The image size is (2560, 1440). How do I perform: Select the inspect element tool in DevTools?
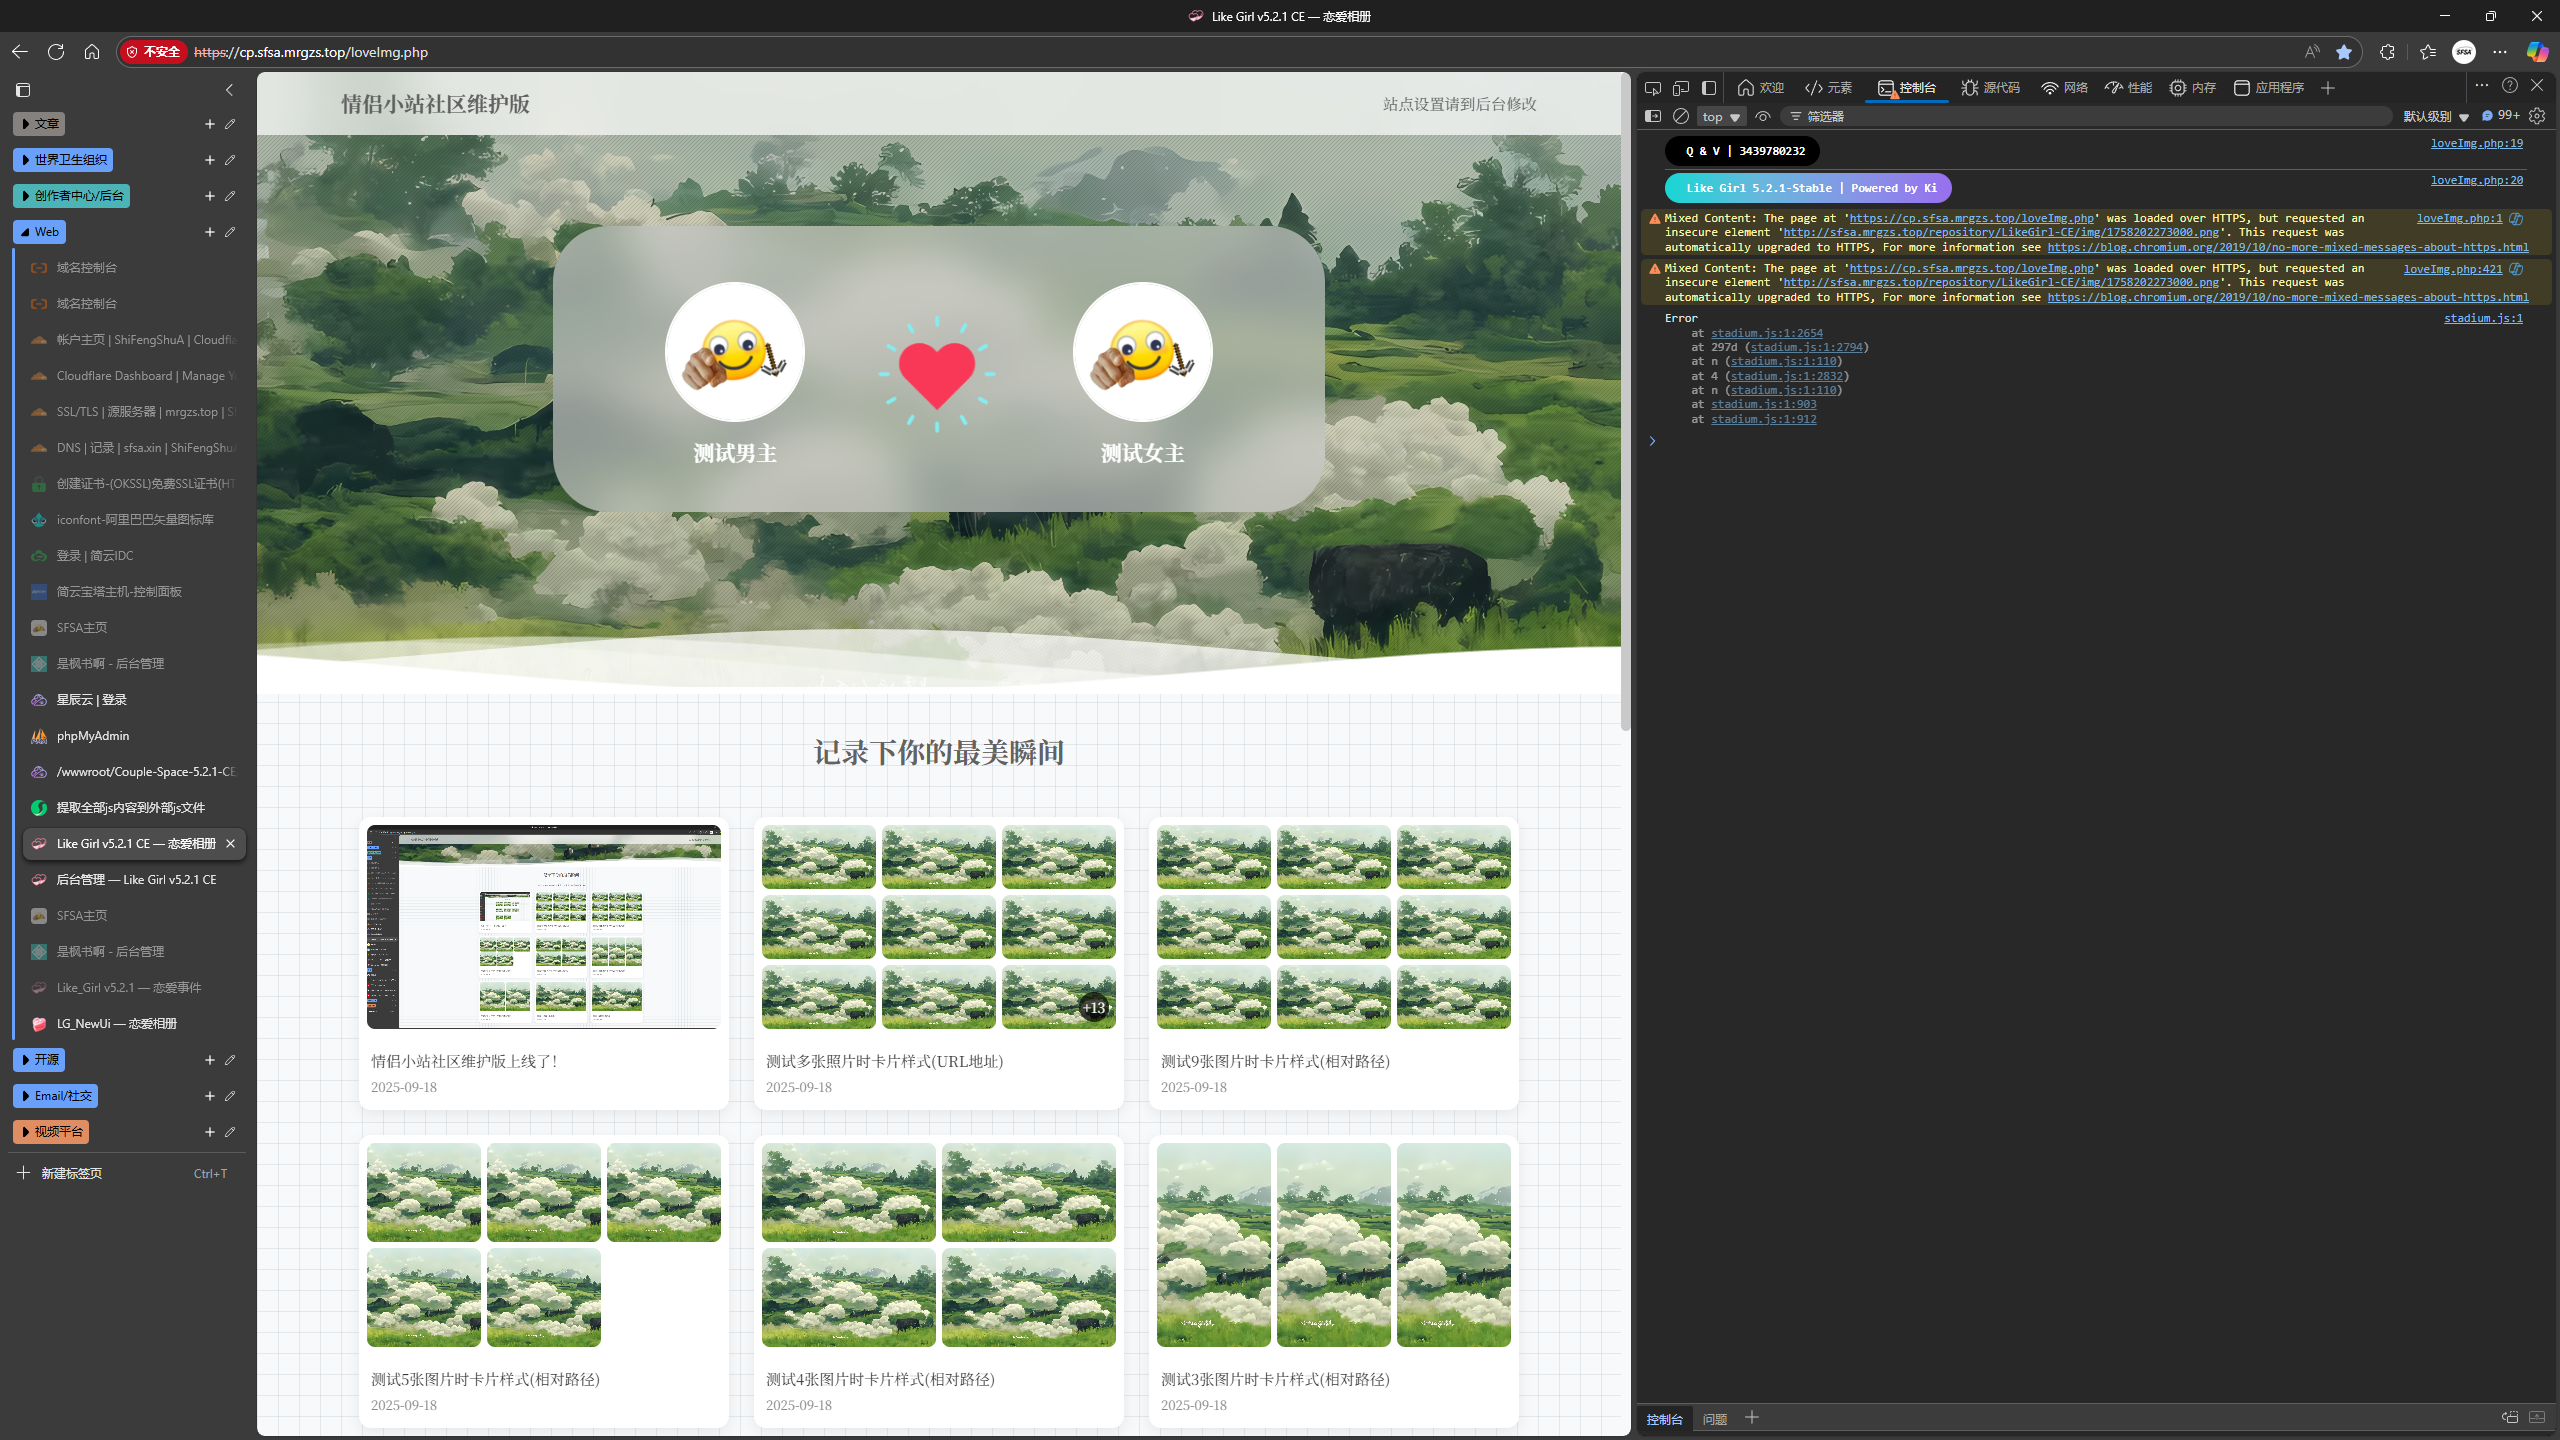click(1651, 88)
